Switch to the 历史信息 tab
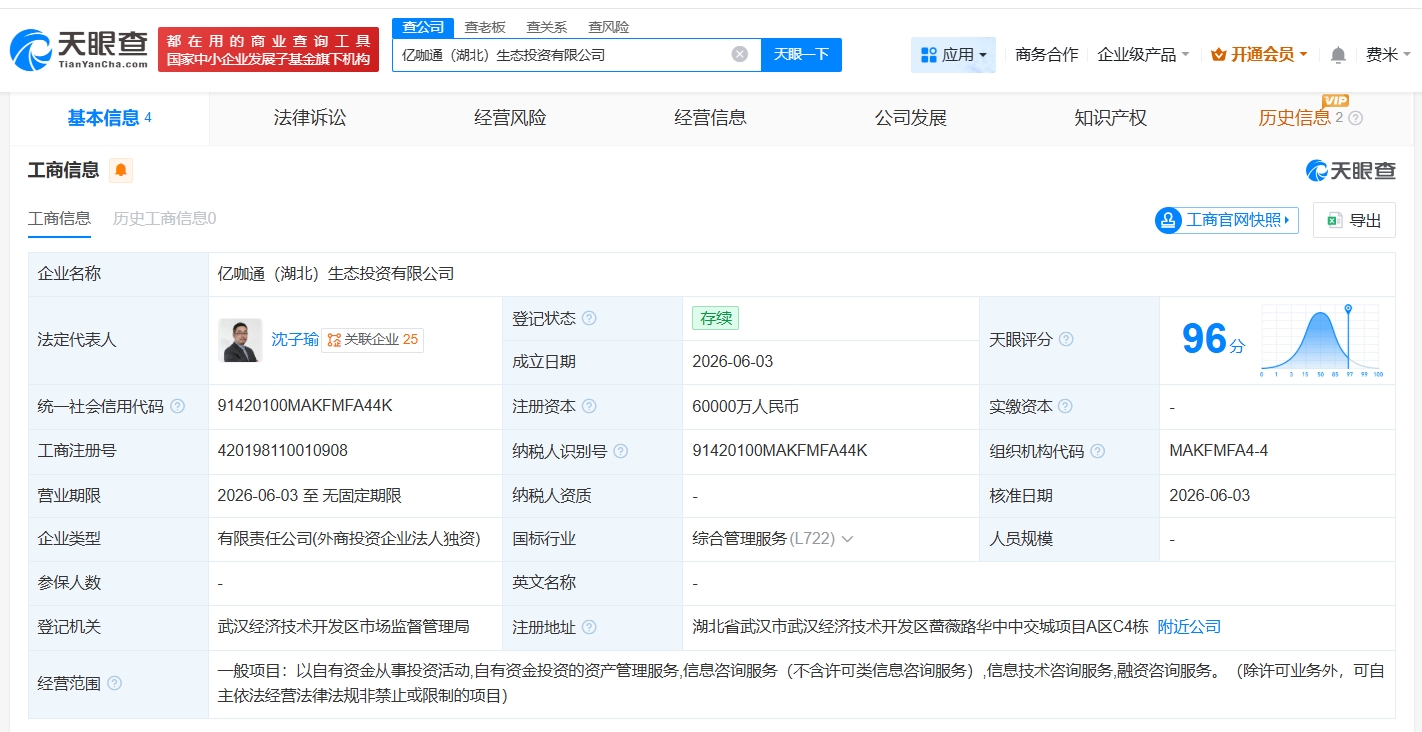This screenshot has height=732, width=1422. (x=1294, y=118)
